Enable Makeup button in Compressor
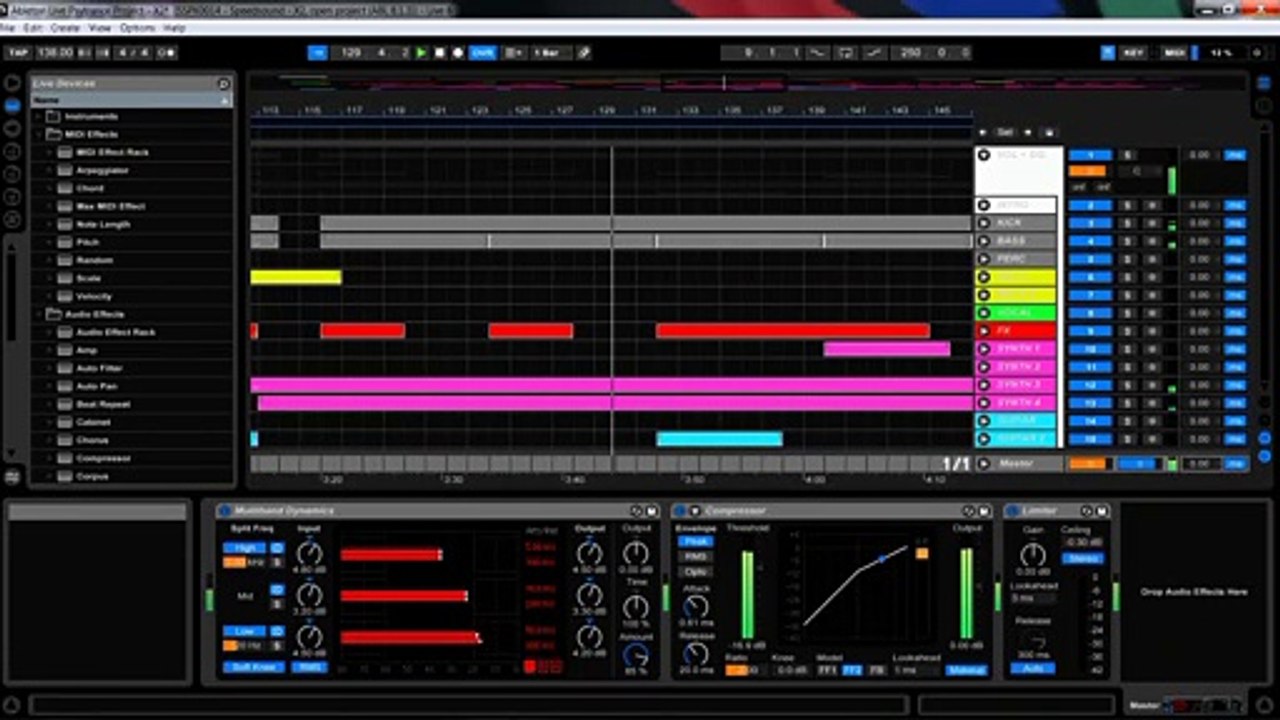Image resolution: width=1280 pixels, height=720 pixels. coord(967,670)
